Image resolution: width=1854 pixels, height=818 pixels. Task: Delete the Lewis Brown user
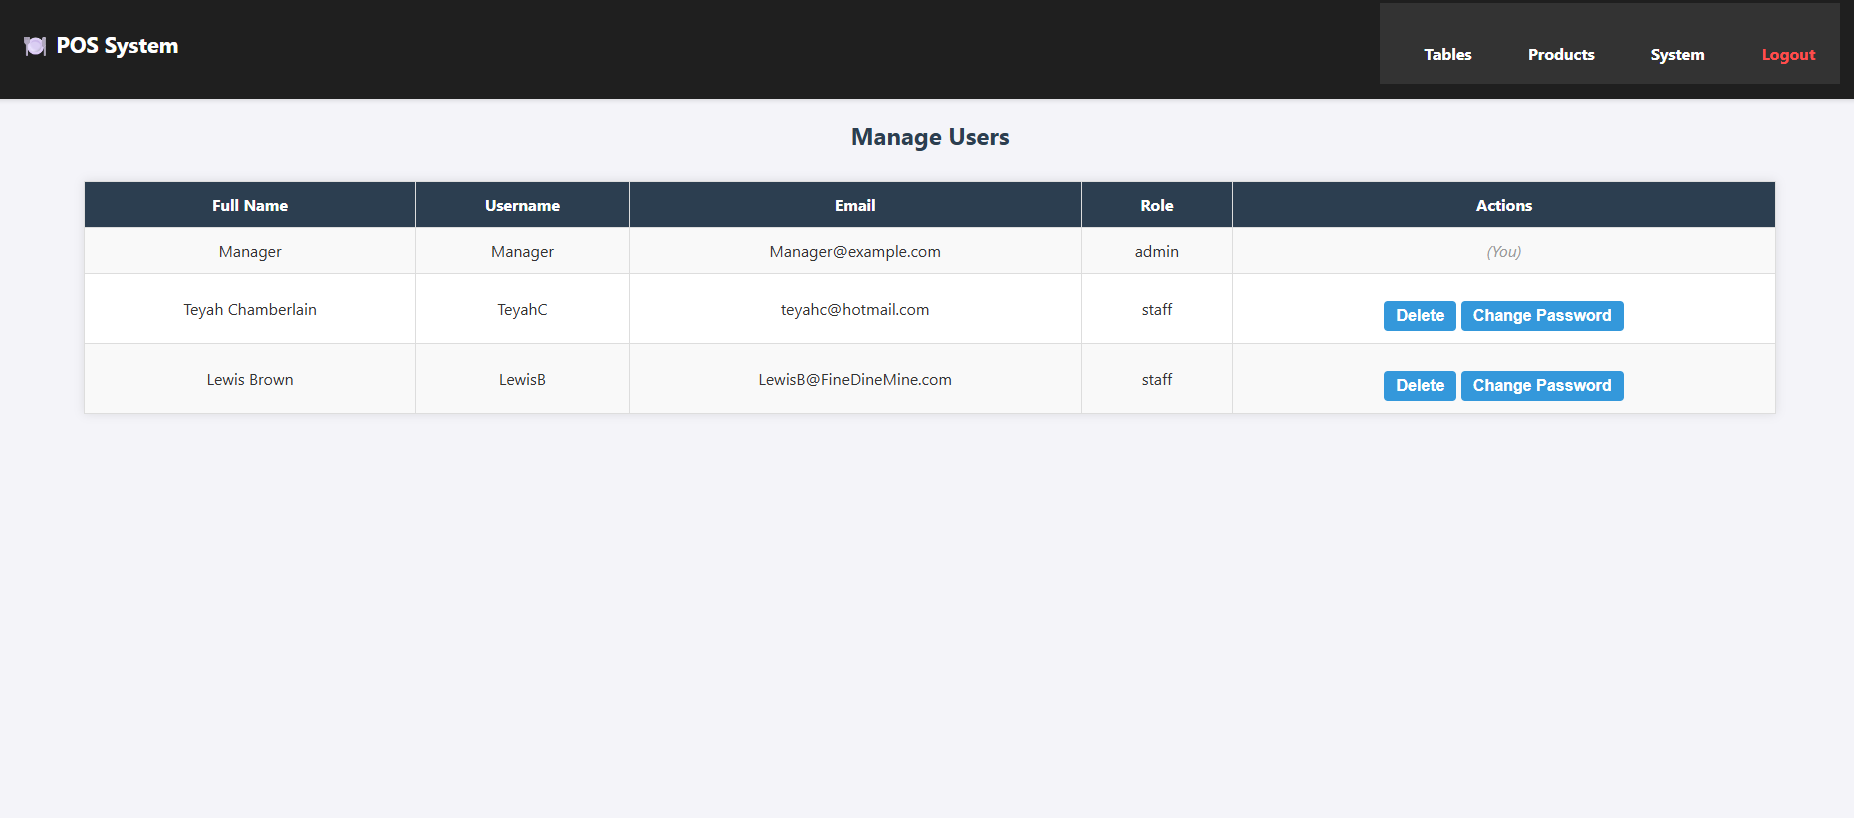(1419, 386)
